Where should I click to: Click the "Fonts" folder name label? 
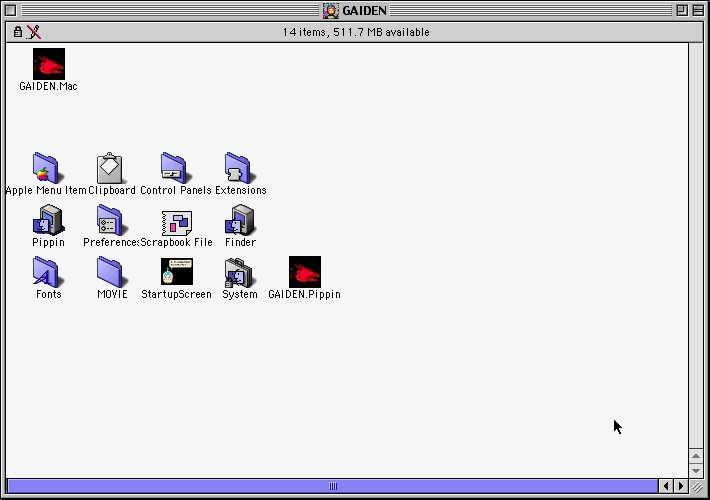point(48,294)
